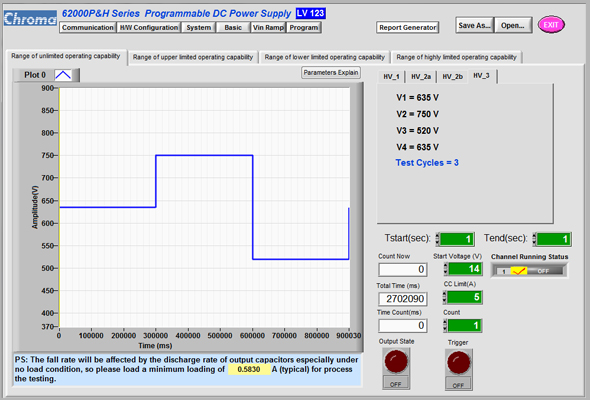The width and height of the screenshot is (590, 400).
Task: Open the Report Generator
Action: click(x=408, y=27)
